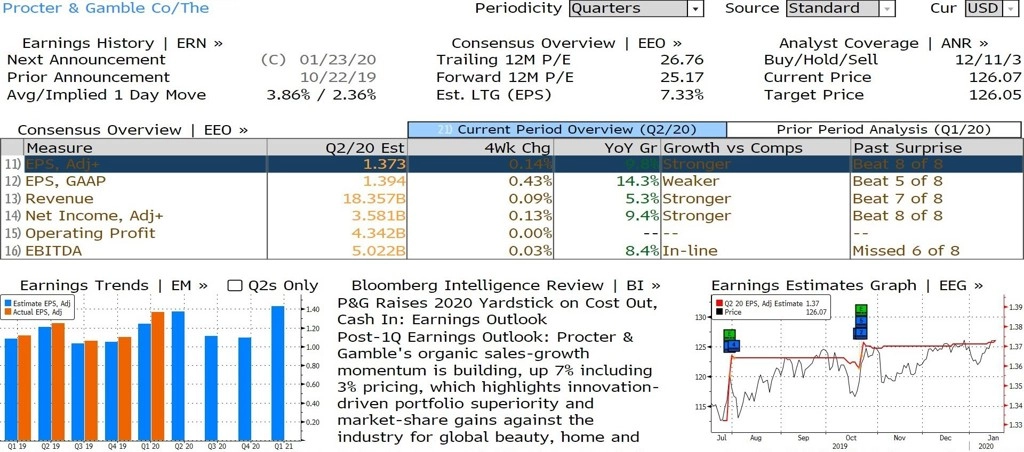Screen dimensions: 1024x452
Task: Select the Q3 20 estimate bar in Earnings Trends
Action: (x=211, y=387)
